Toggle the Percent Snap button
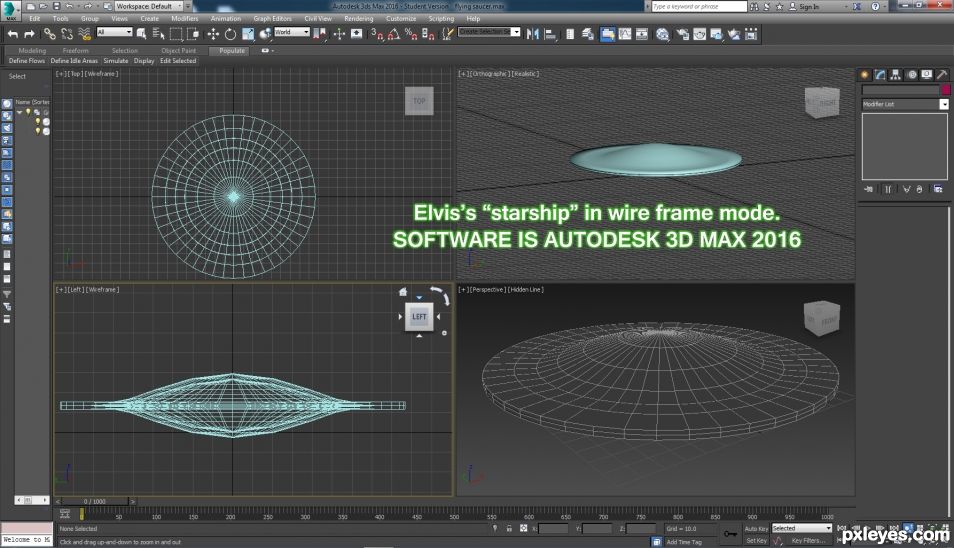Viewport: 954px width, 548px height. pyautogui.click(x=411, y=34)
